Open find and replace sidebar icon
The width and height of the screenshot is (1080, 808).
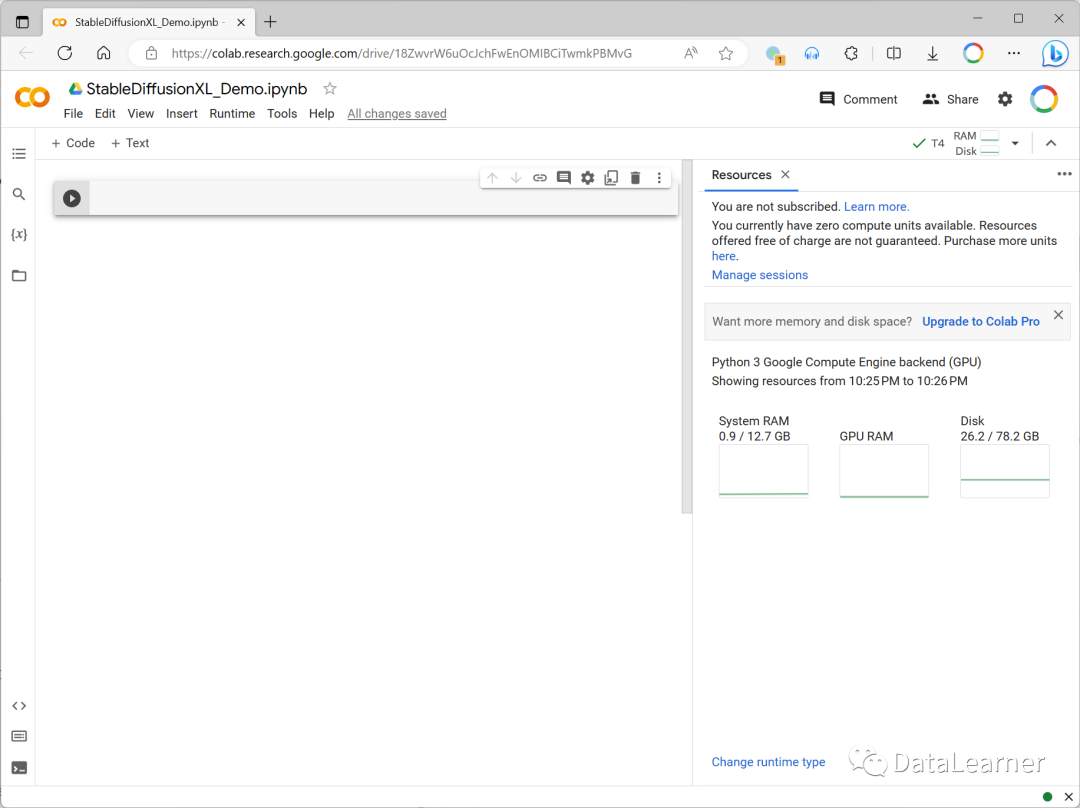click(x=19, y=194)
